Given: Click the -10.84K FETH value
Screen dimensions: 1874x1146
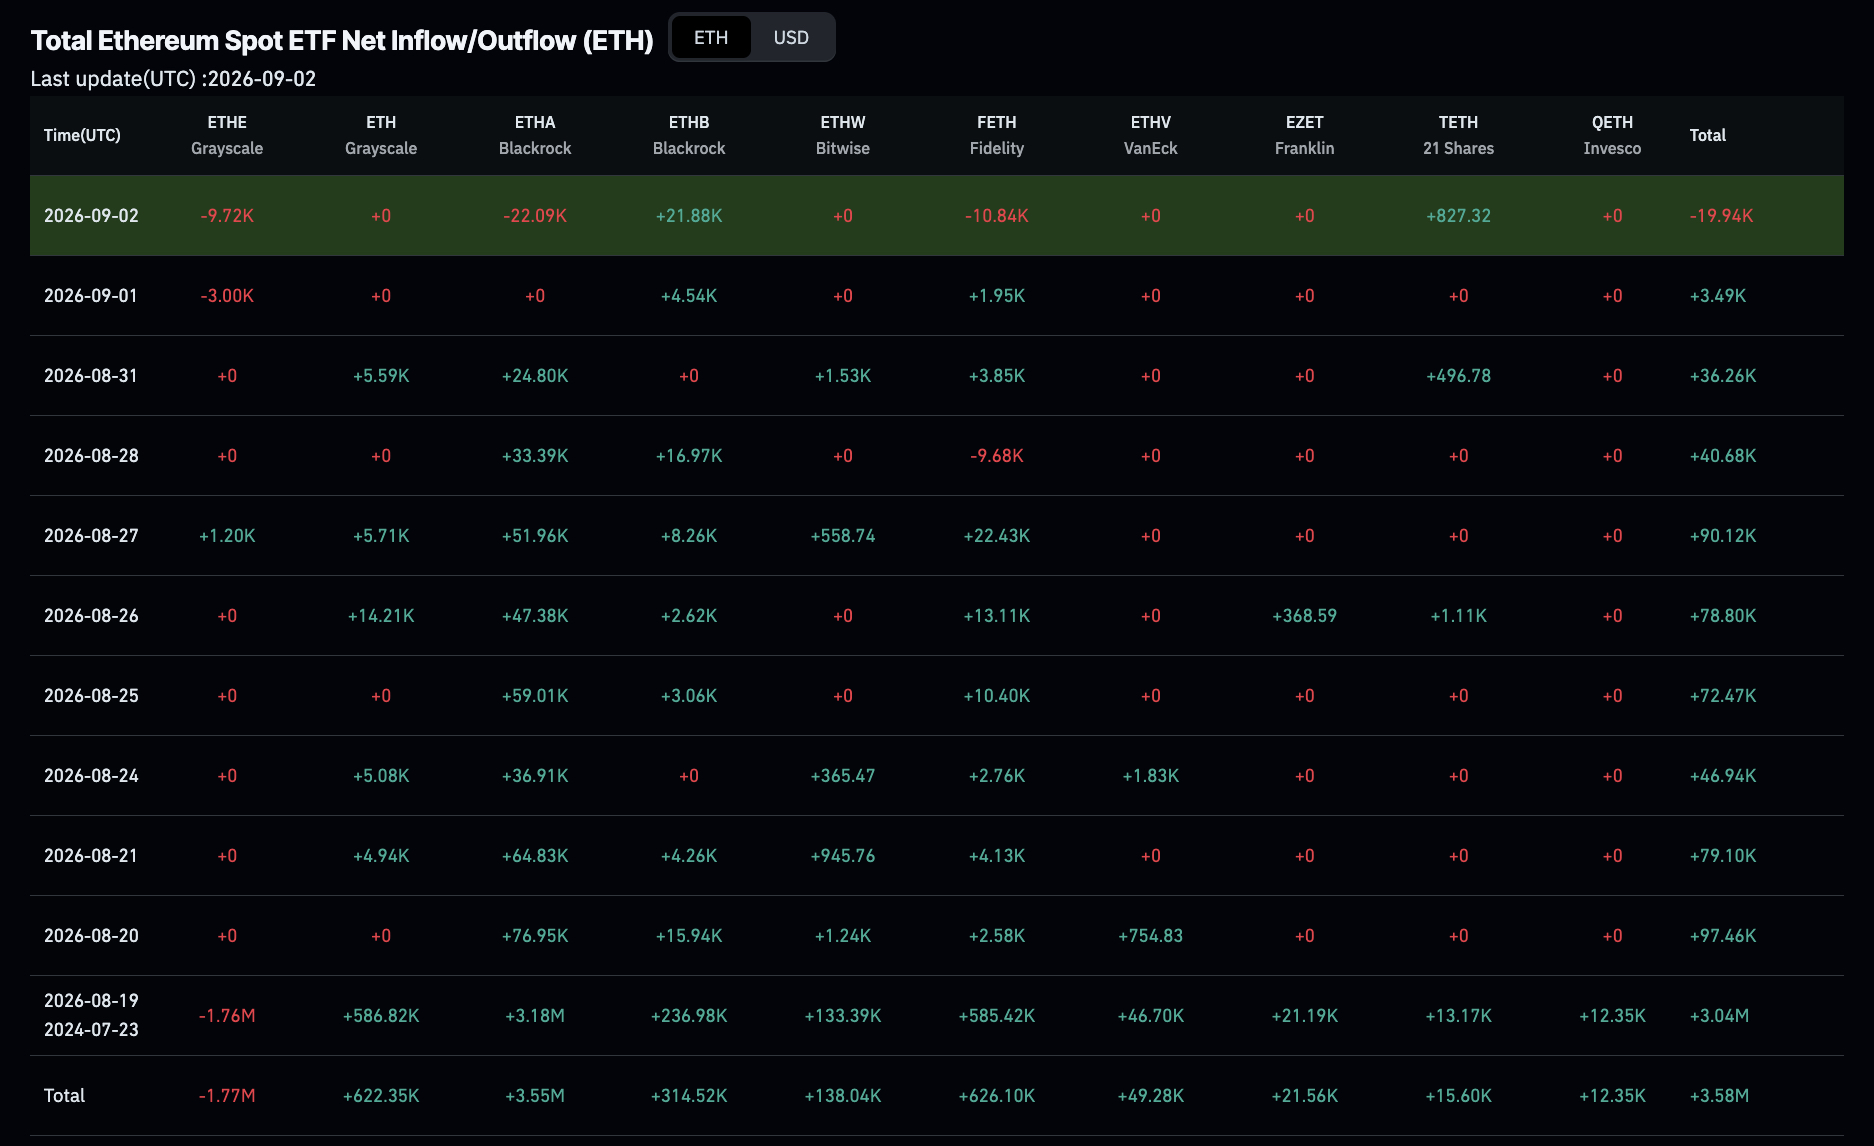Looking at the screenshot, I should click(997, 216).
